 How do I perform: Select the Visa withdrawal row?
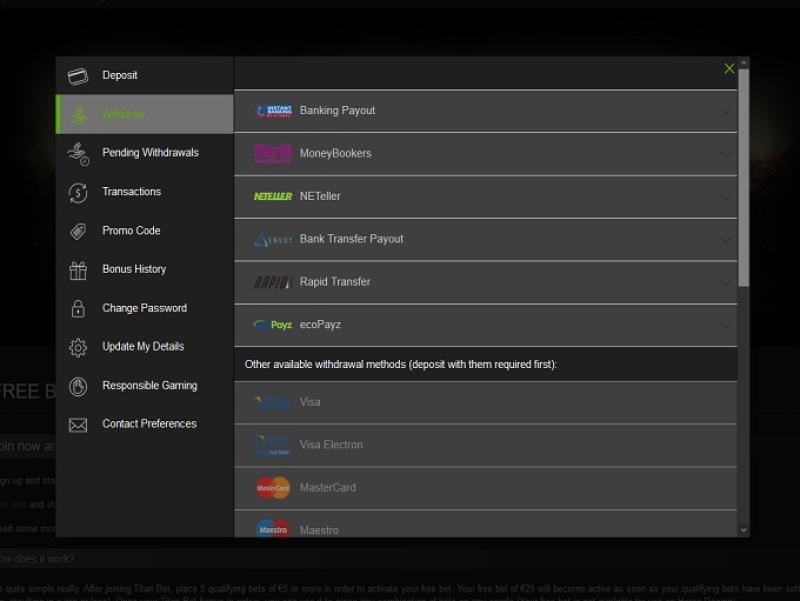486,403
